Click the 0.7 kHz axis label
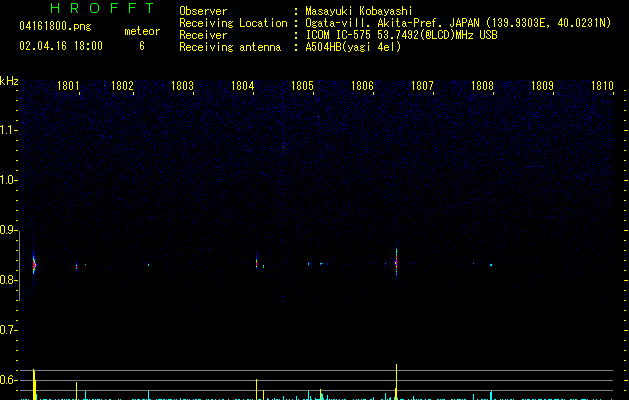 [x=8, y=330]
